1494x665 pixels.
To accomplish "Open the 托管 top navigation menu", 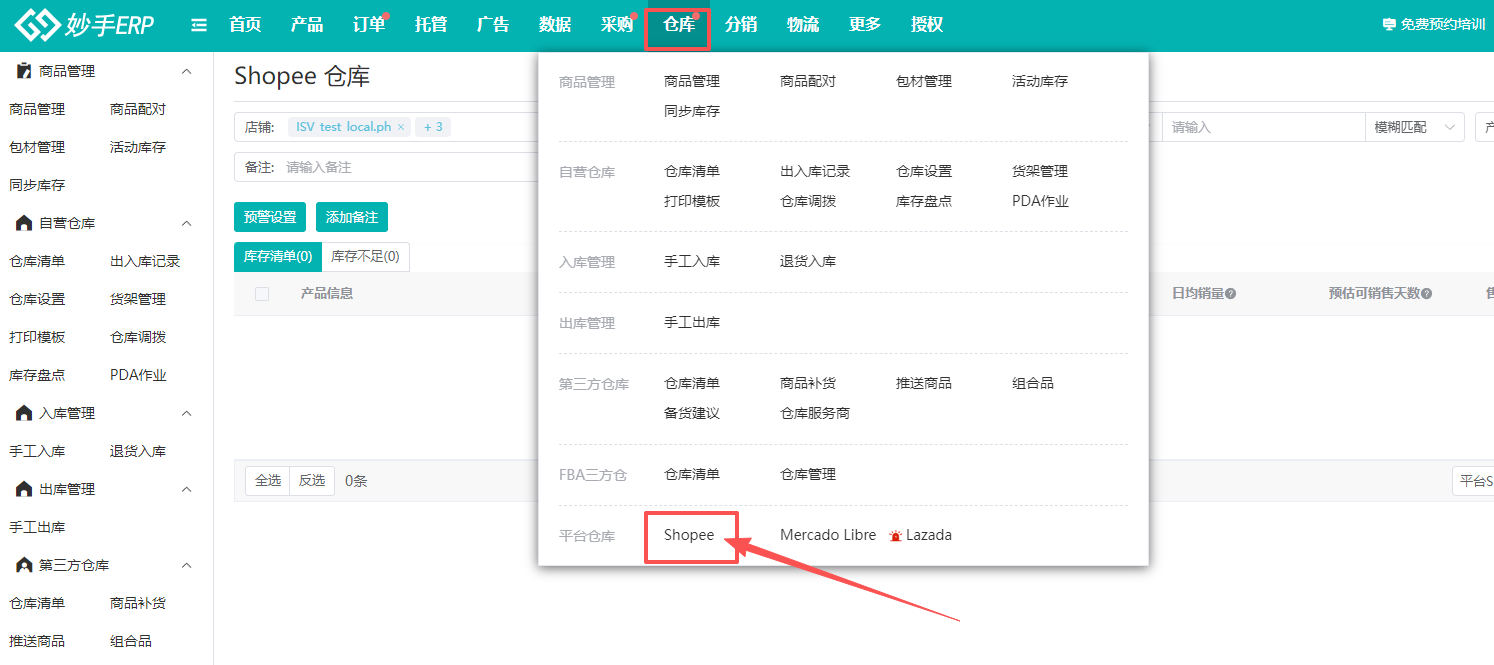I will tap(431, 25).
